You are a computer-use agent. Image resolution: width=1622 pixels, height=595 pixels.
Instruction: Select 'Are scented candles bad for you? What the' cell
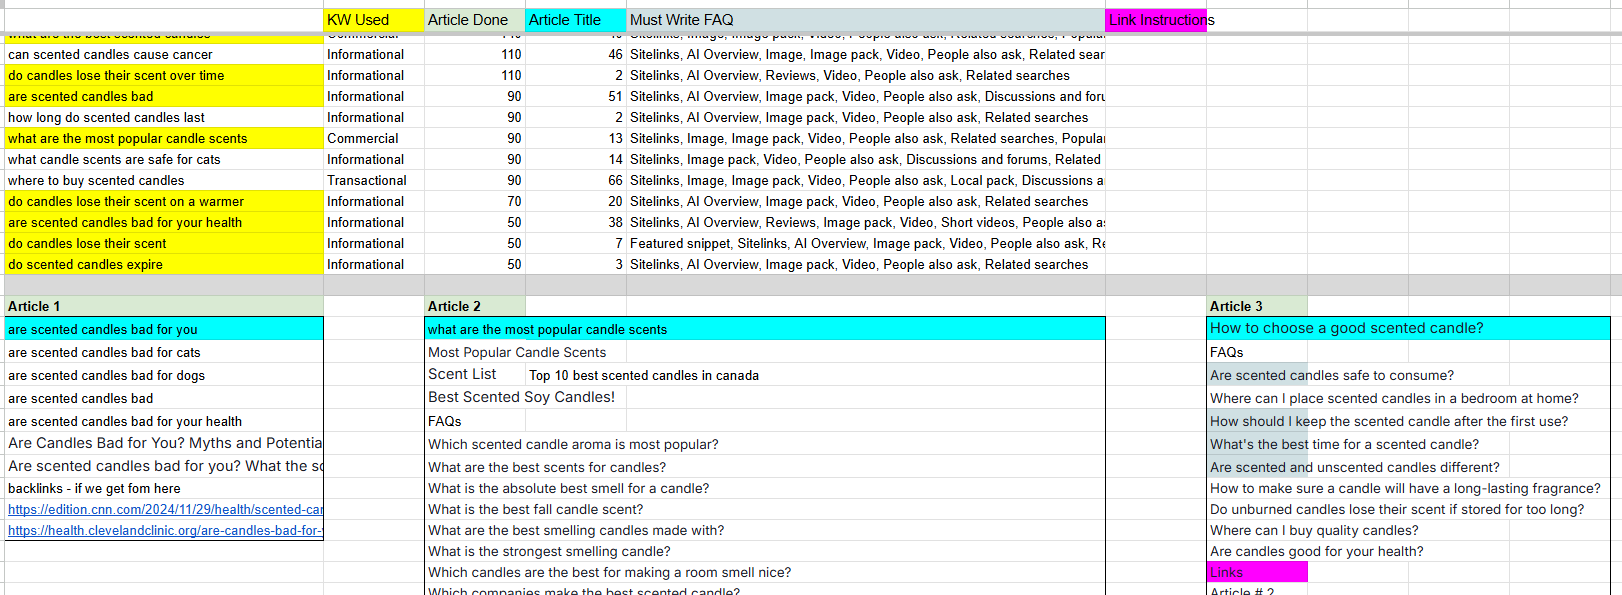tap(164, 466)
